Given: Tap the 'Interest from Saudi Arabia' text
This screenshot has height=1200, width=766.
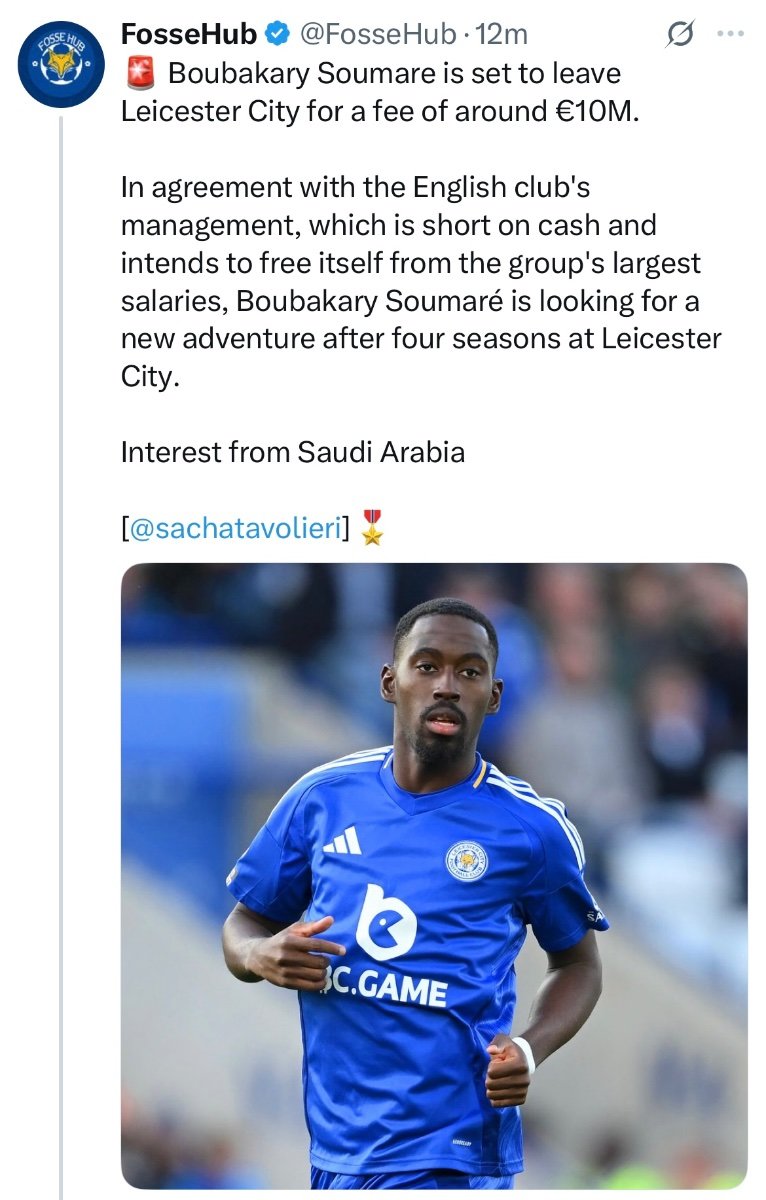Looking at the screenshot, I should pos(293,452).
